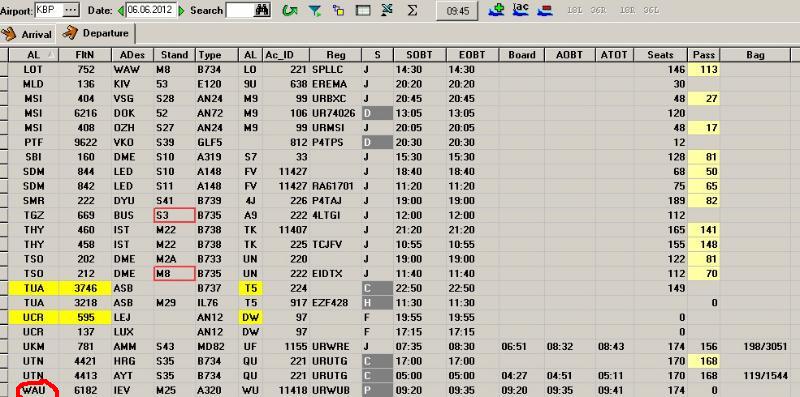Click the remove flight icon with red minus
Viewport: 800px width, 397px height.
point(545,9)
